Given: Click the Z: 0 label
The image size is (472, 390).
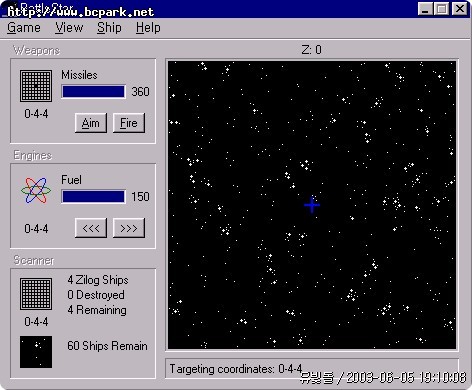Looking at the screenshot, I should click(x=312, y=50).
